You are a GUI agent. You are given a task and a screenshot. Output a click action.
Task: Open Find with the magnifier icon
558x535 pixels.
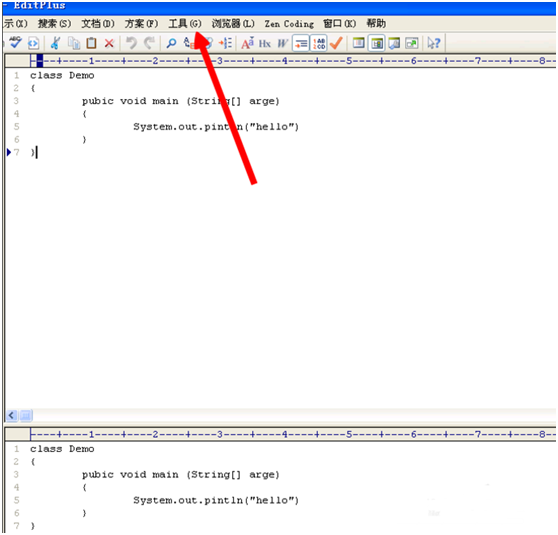tap(172, 43)
